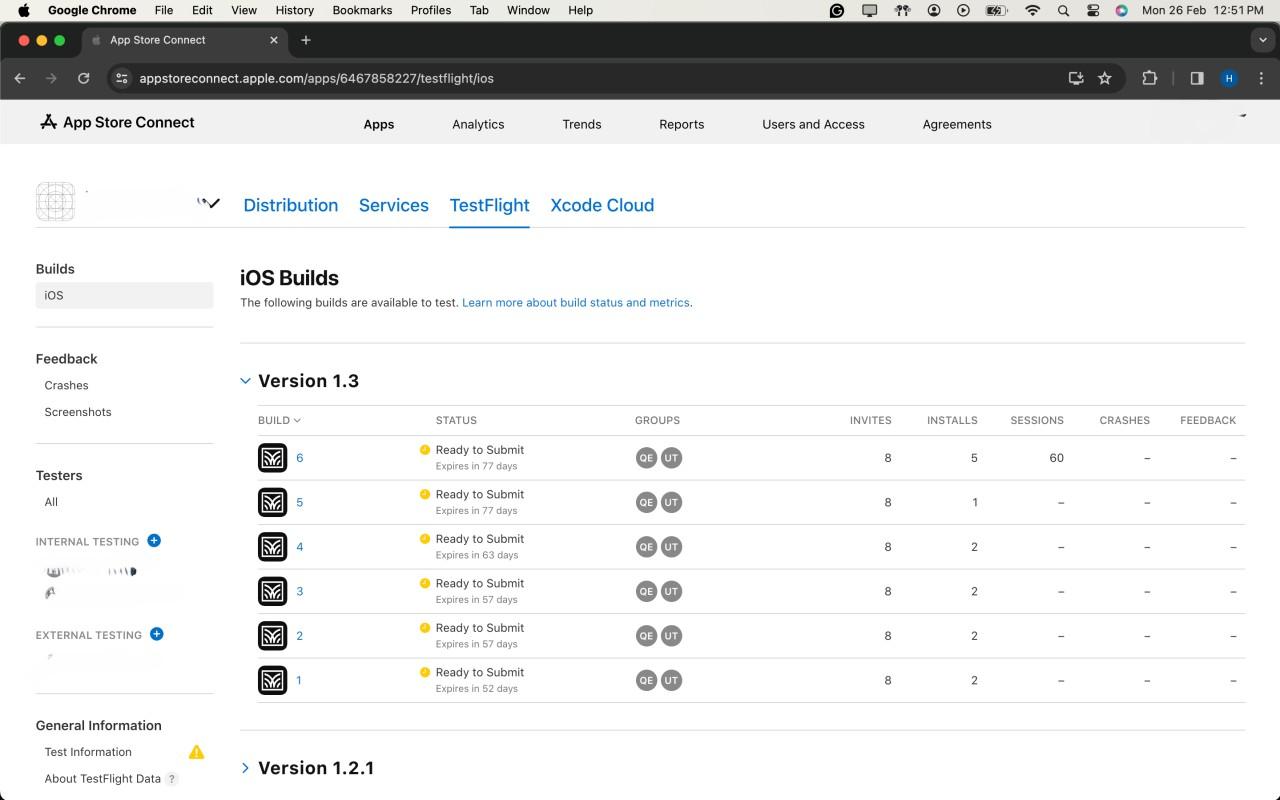Click the SESSIONS column header
The width and height of the screenshot is (1280, 800).
tap(1037, 420)
